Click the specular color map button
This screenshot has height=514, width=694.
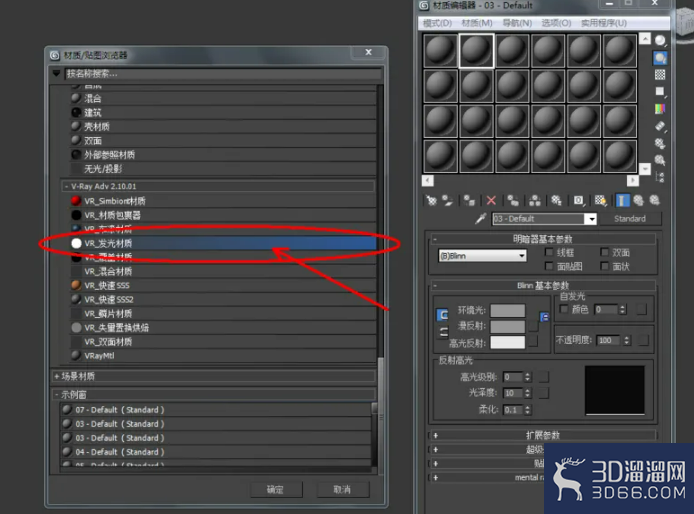534,341
